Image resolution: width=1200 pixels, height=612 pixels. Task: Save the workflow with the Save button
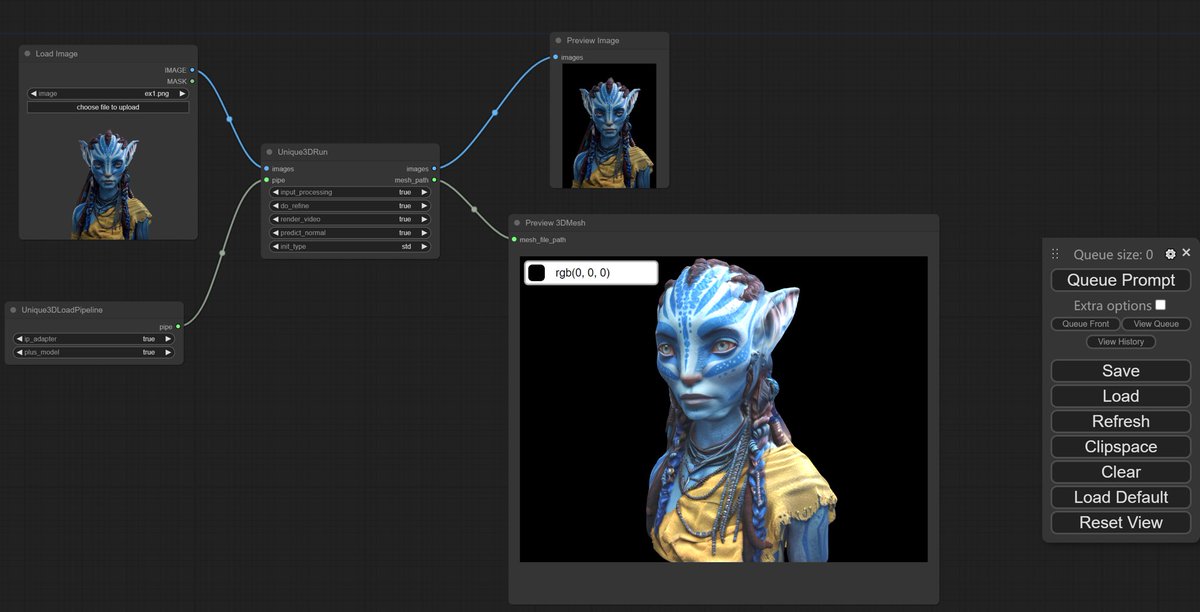pos(1121,371)
